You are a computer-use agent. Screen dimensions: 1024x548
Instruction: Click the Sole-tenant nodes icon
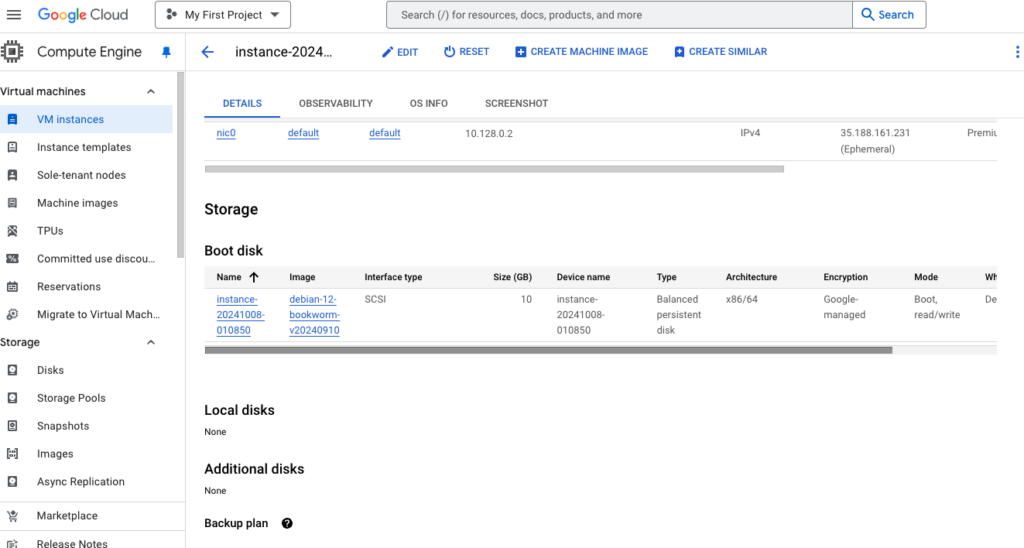pos(12,175)
